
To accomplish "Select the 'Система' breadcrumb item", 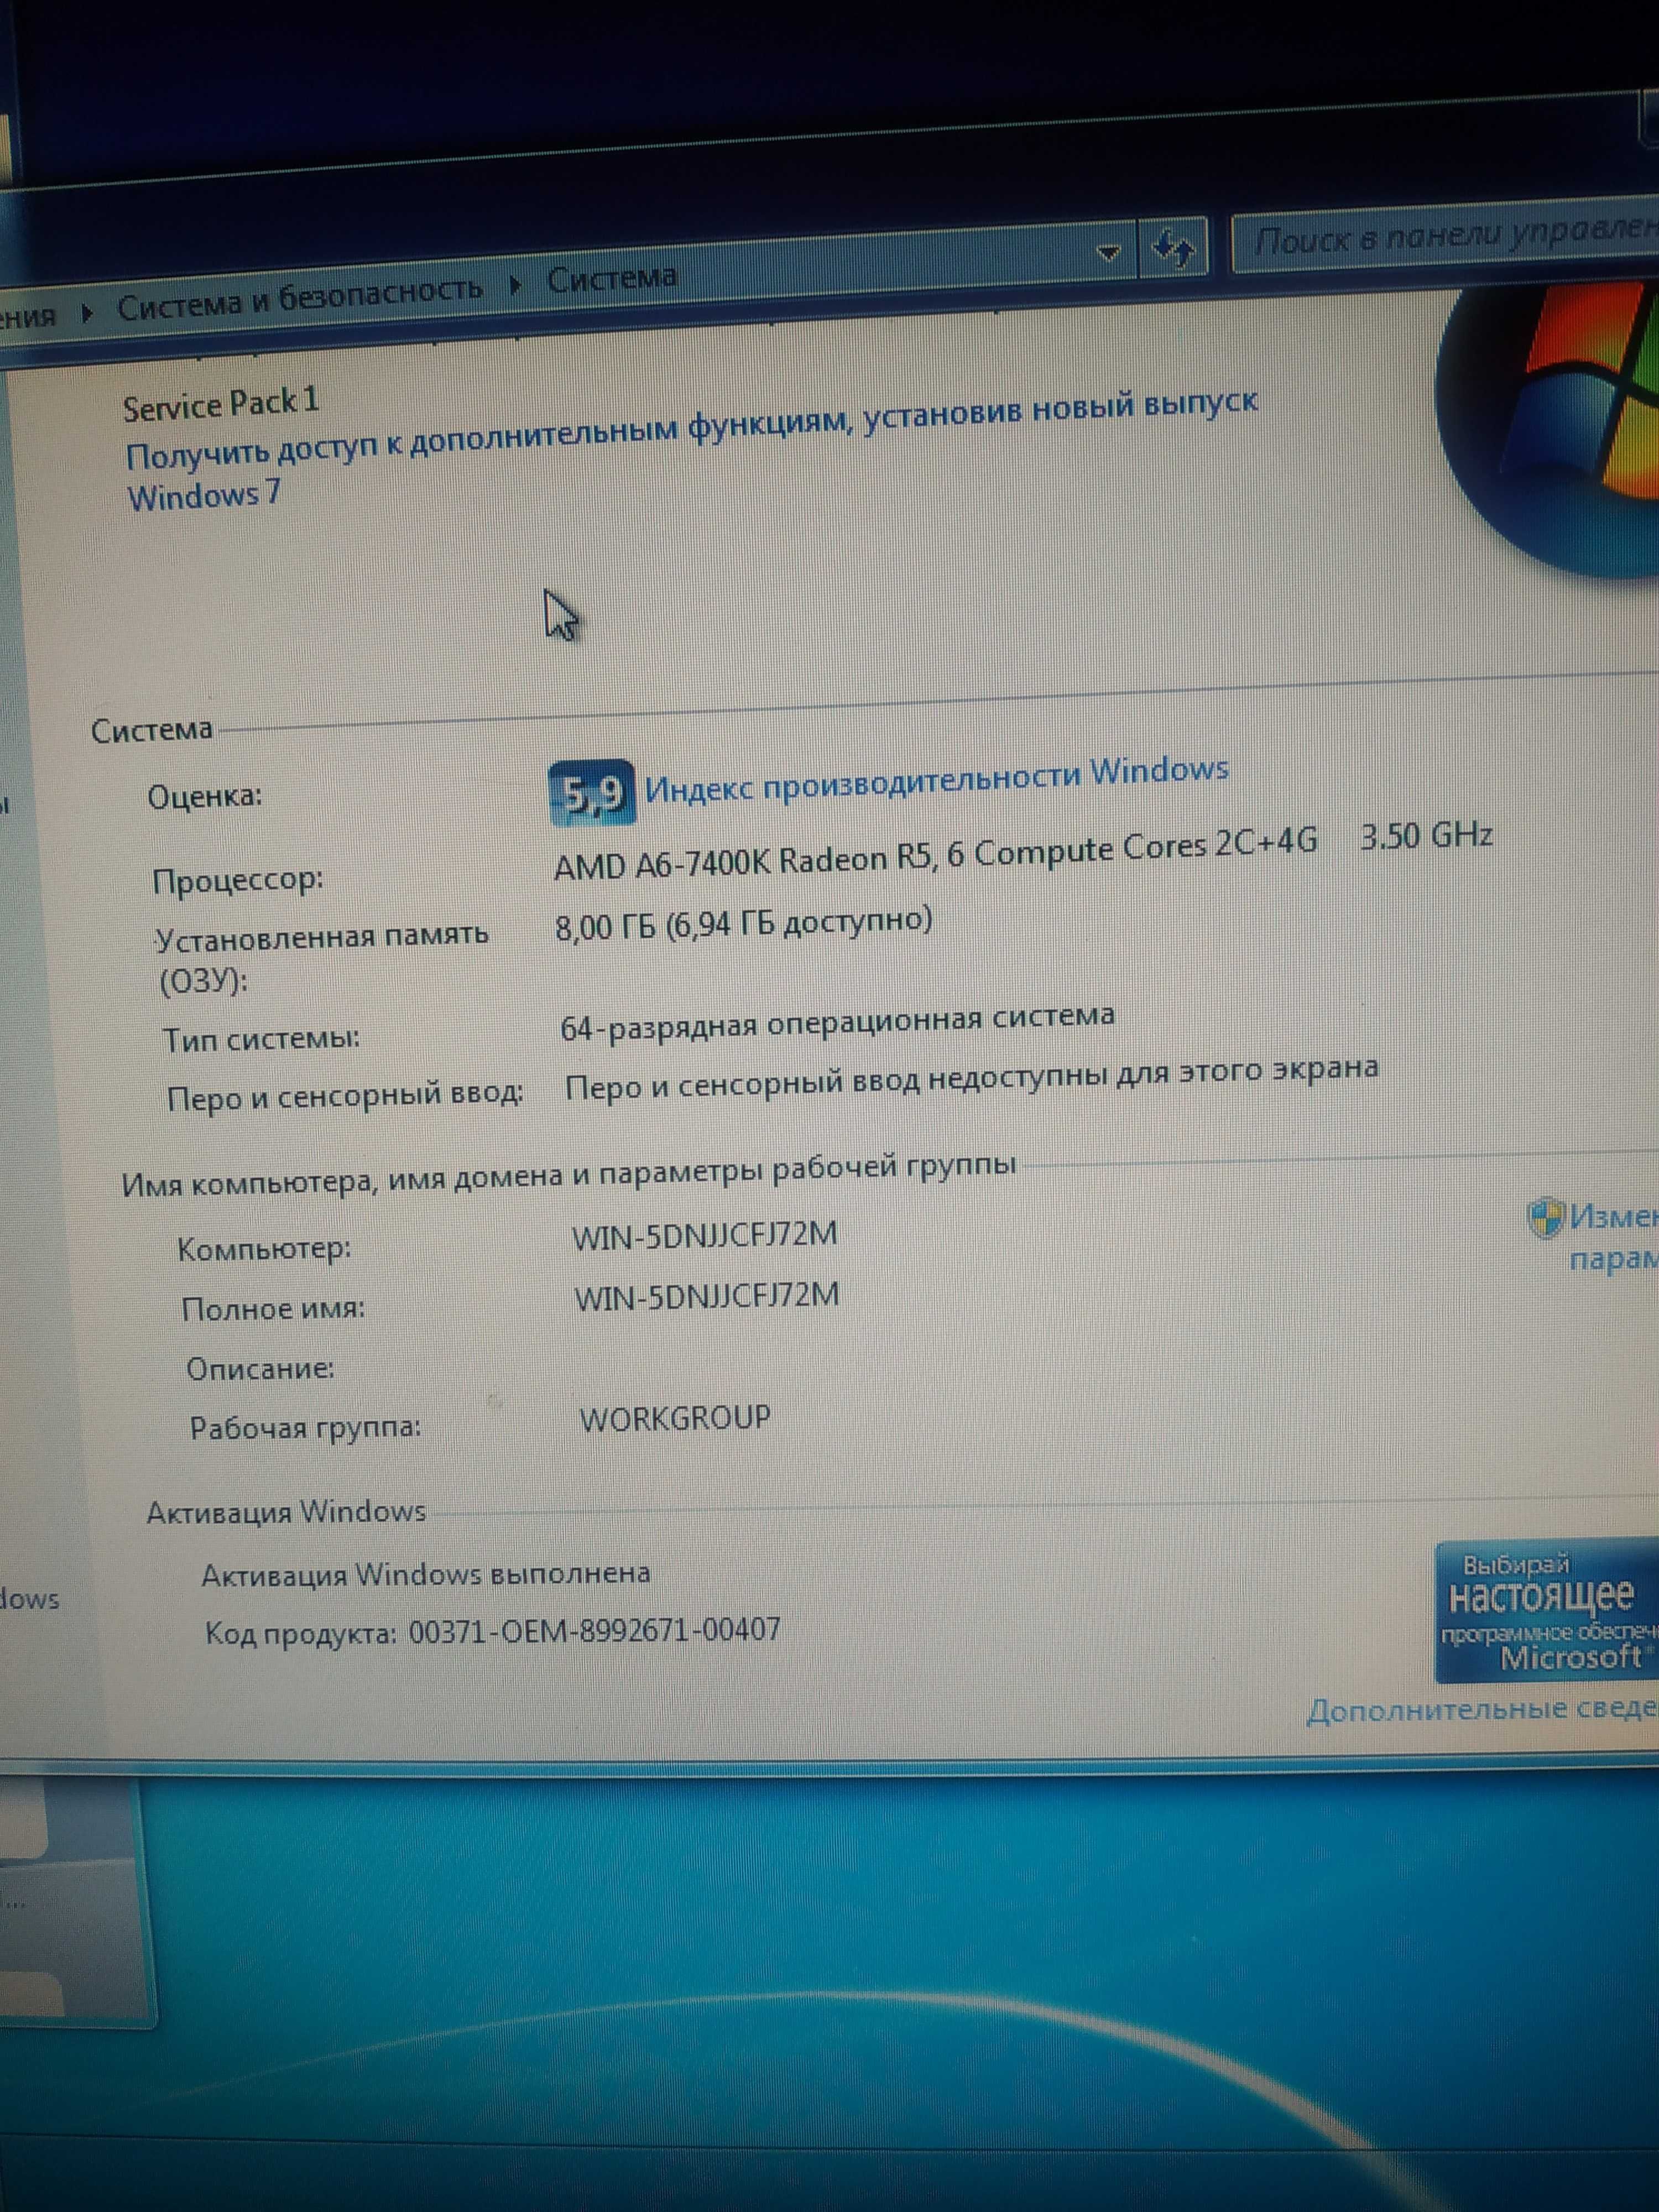I will pyautogui.click(x=612, y=277).
